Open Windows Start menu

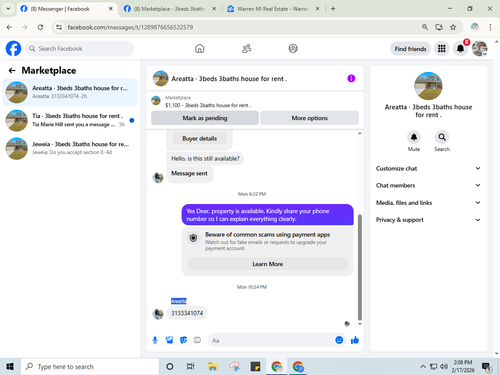(10, 367)
